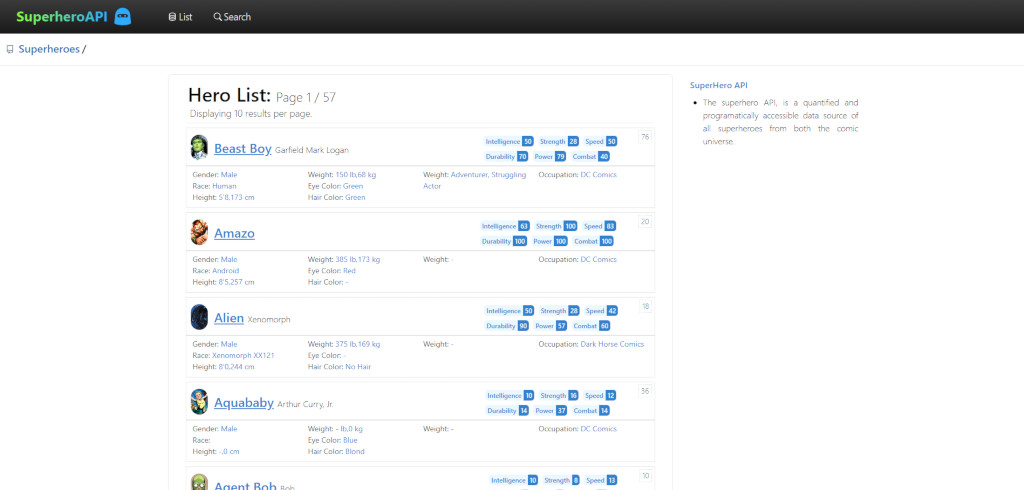This screenshot has width=1024, height=490.
Task: Click Beast Boy's Intelligence 50 badge
Action: 509,142
